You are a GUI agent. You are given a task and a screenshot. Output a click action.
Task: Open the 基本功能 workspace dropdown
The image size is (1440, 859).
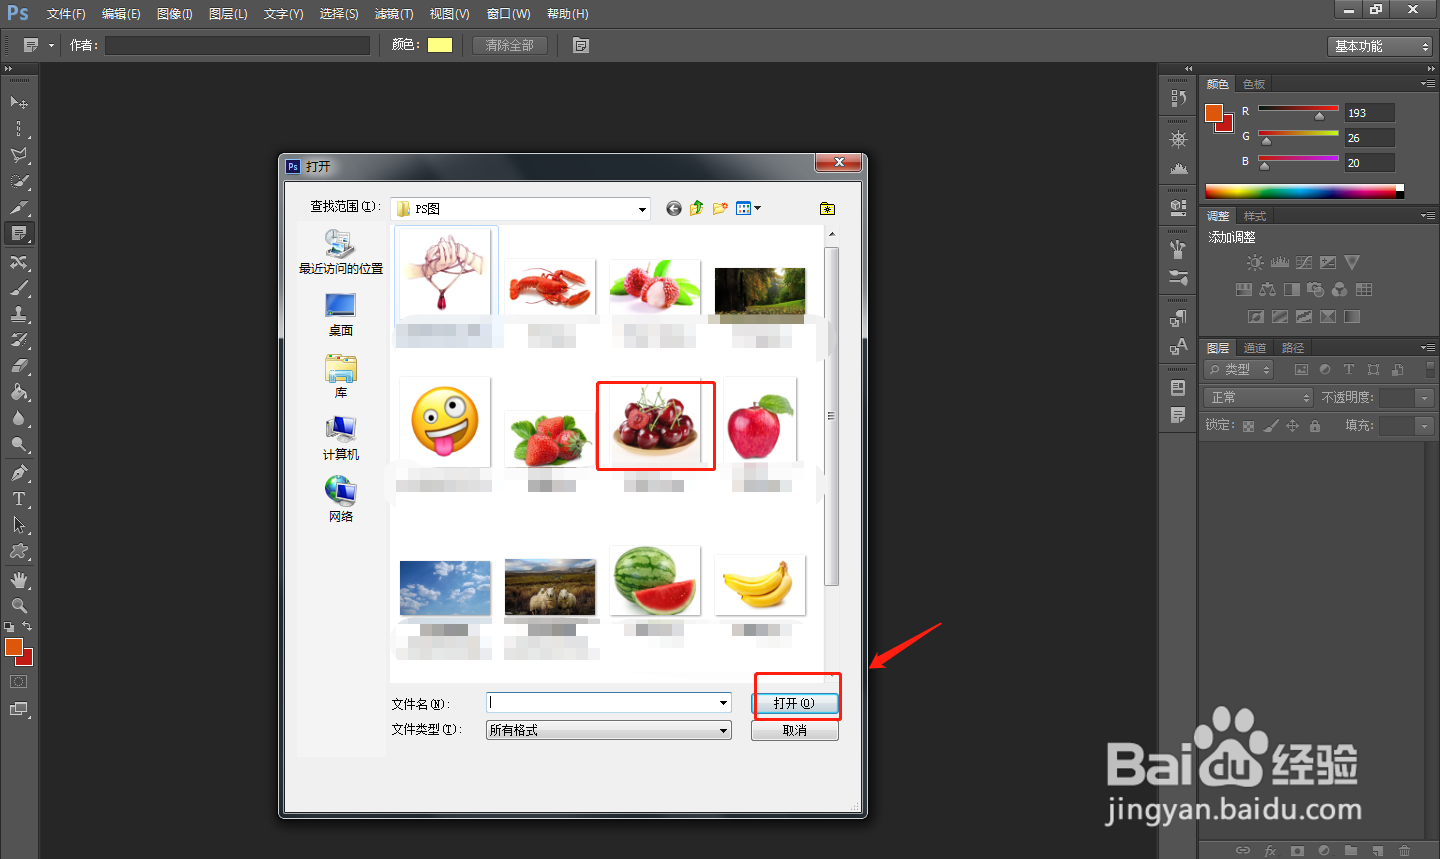click(x=1381, y=46)
